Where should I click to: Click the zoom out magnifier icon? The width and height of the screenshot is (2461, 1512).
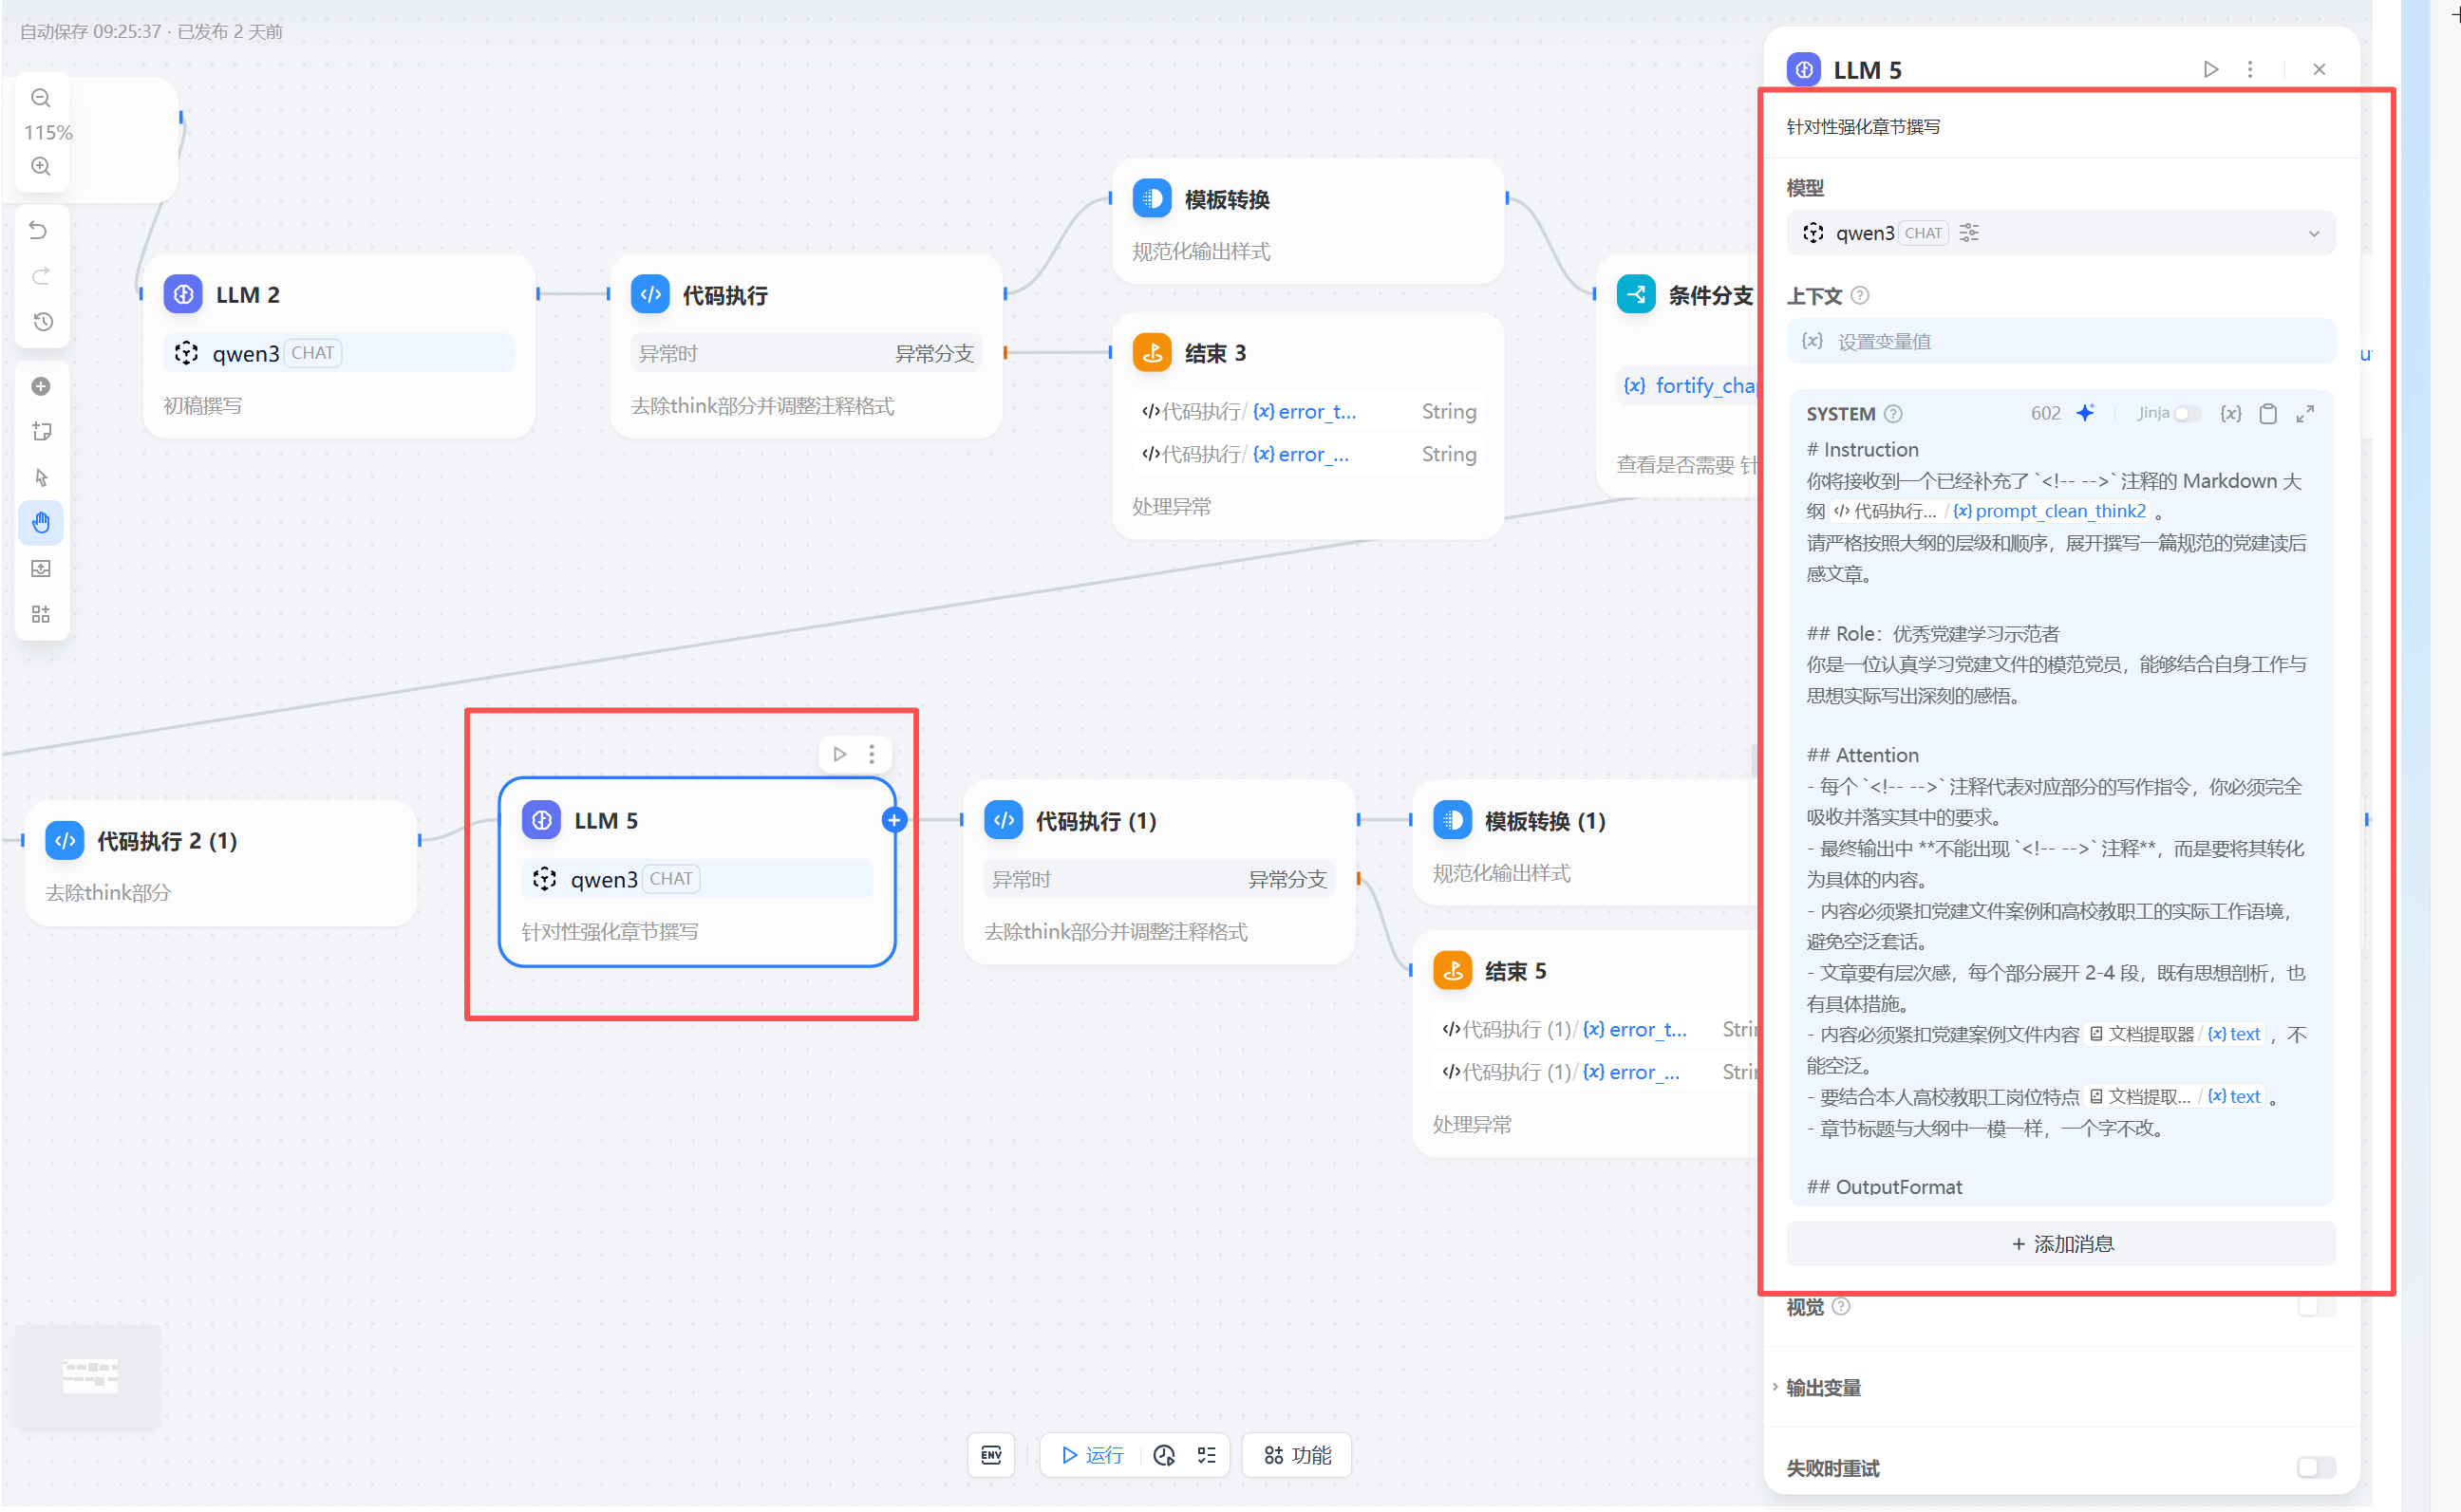(40, 98)
